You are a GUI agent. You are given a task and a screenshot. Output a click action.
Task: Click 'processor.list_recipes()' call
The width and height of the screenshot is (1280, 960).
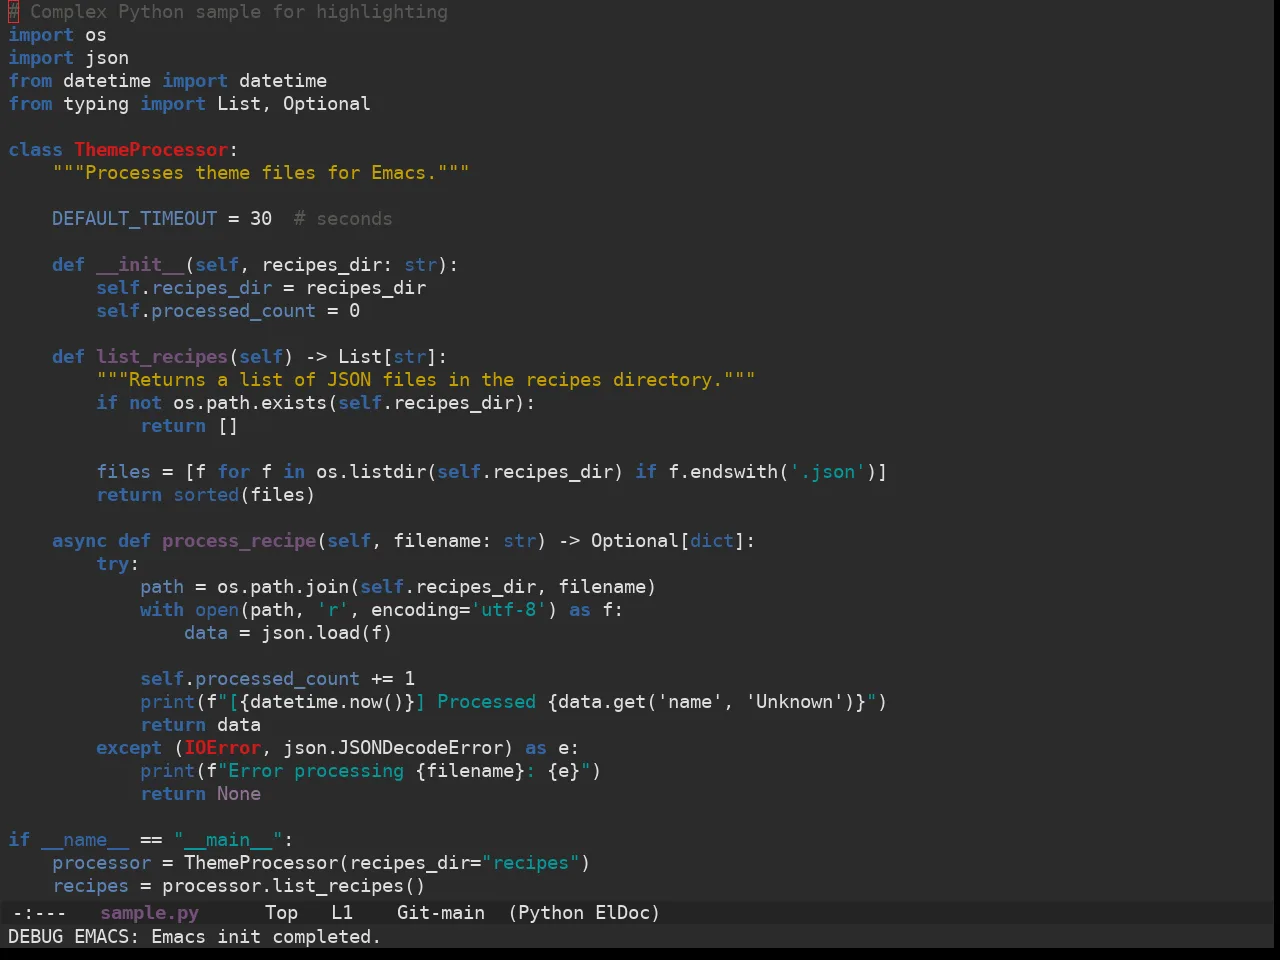293,886
